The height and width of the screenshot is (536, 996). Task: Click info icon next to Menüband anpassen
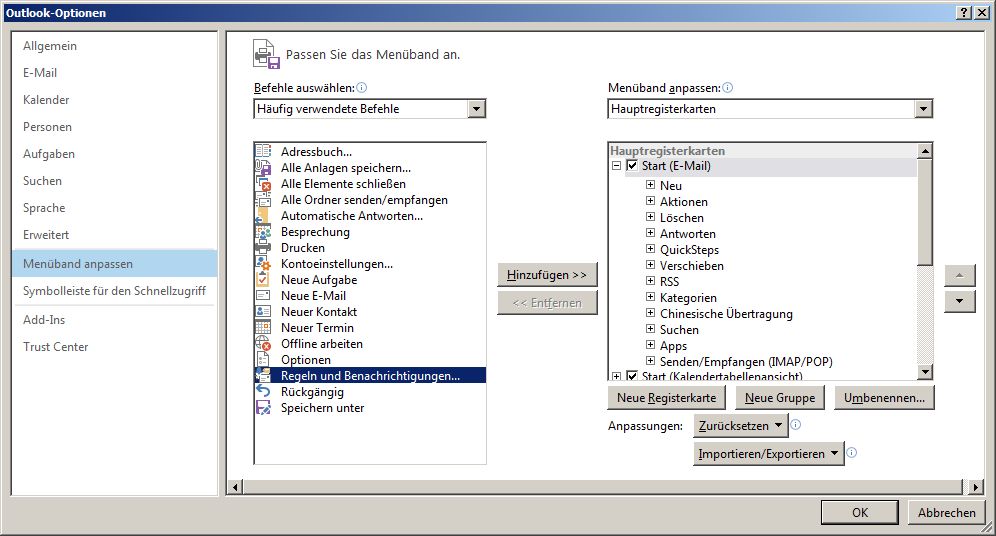click(x=727, y=88)
